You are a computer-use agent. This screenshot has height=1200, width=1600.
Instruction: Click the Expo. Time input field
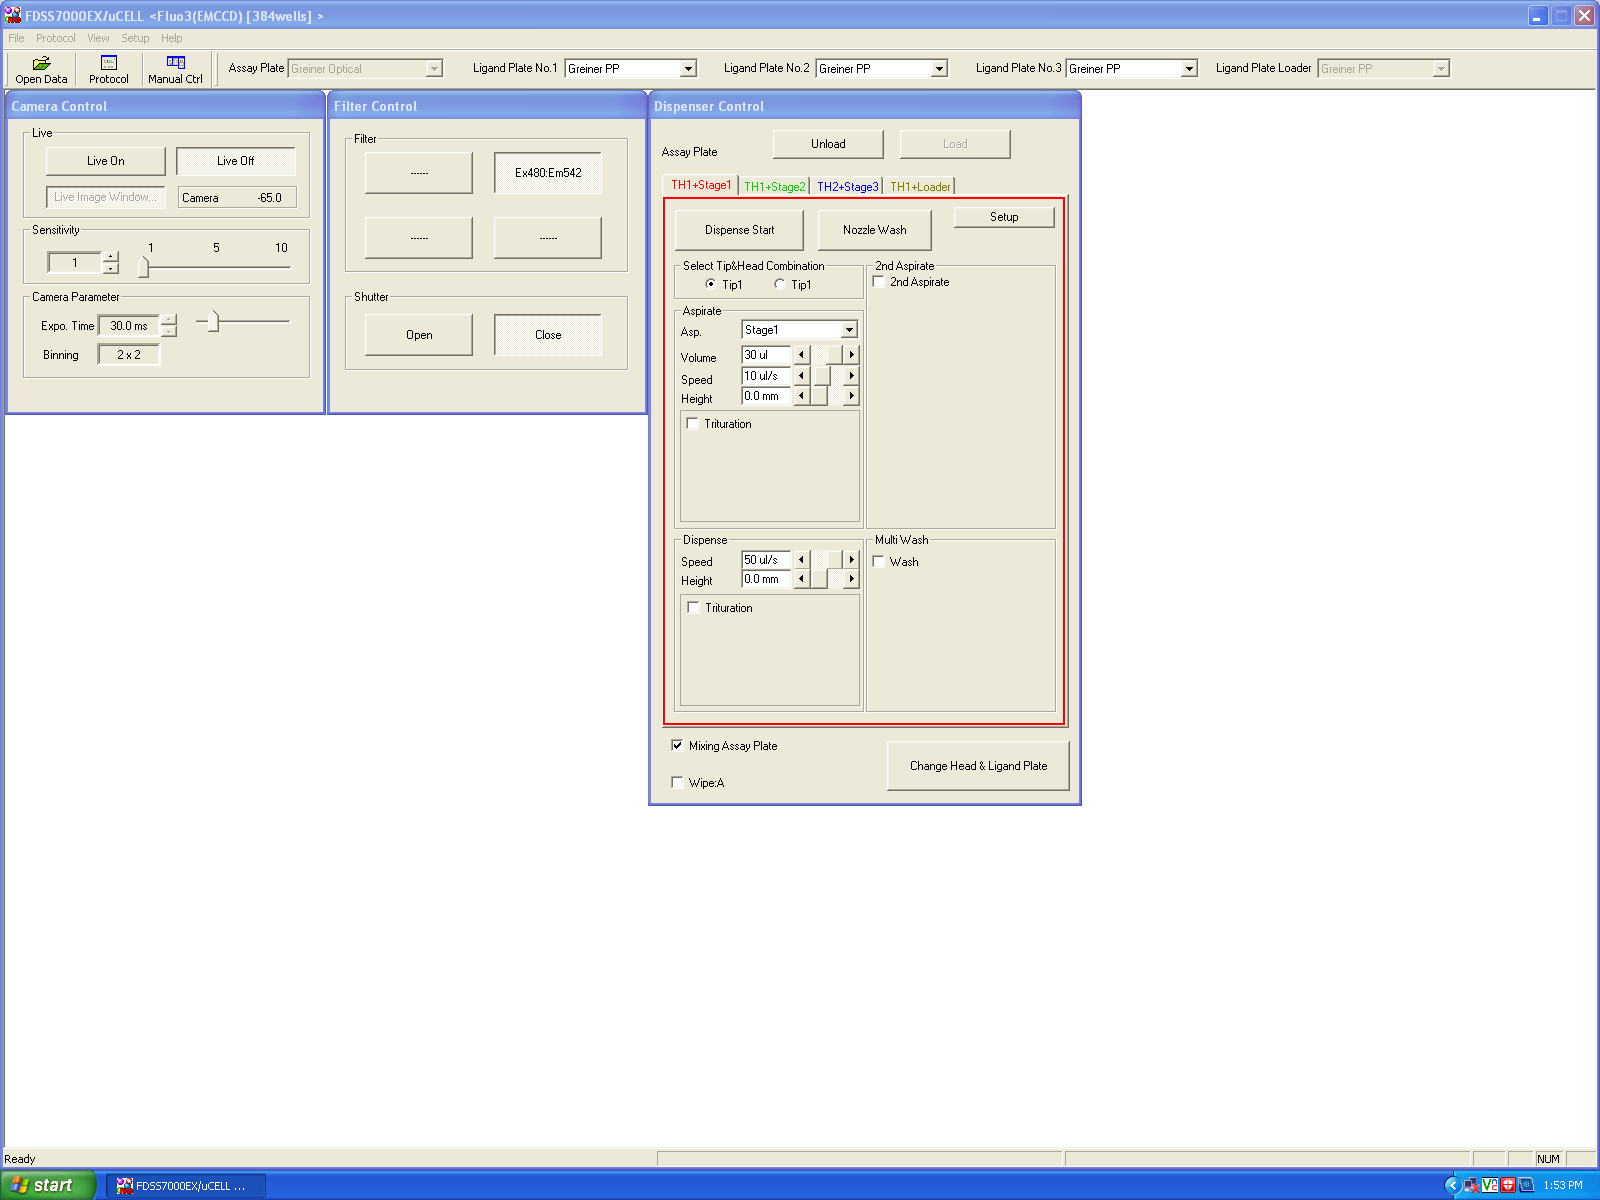click(x=128, y=326)
